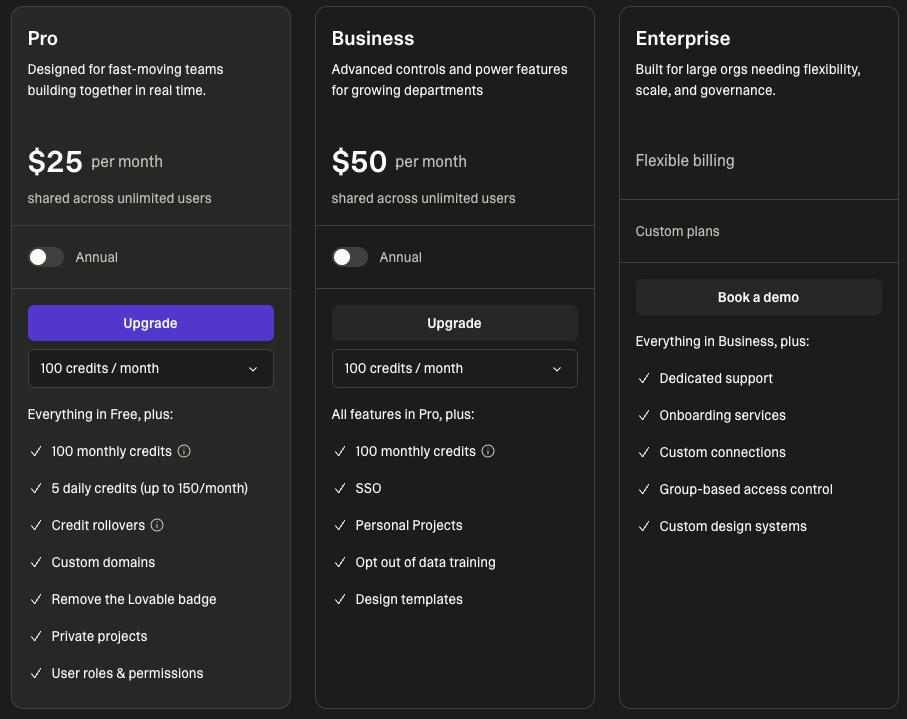Image resolution: width=907 pixels, height=719 pixels.
Task: Click the checkmark icon beside Dedicated support
Action: click(x=644, y=378)
